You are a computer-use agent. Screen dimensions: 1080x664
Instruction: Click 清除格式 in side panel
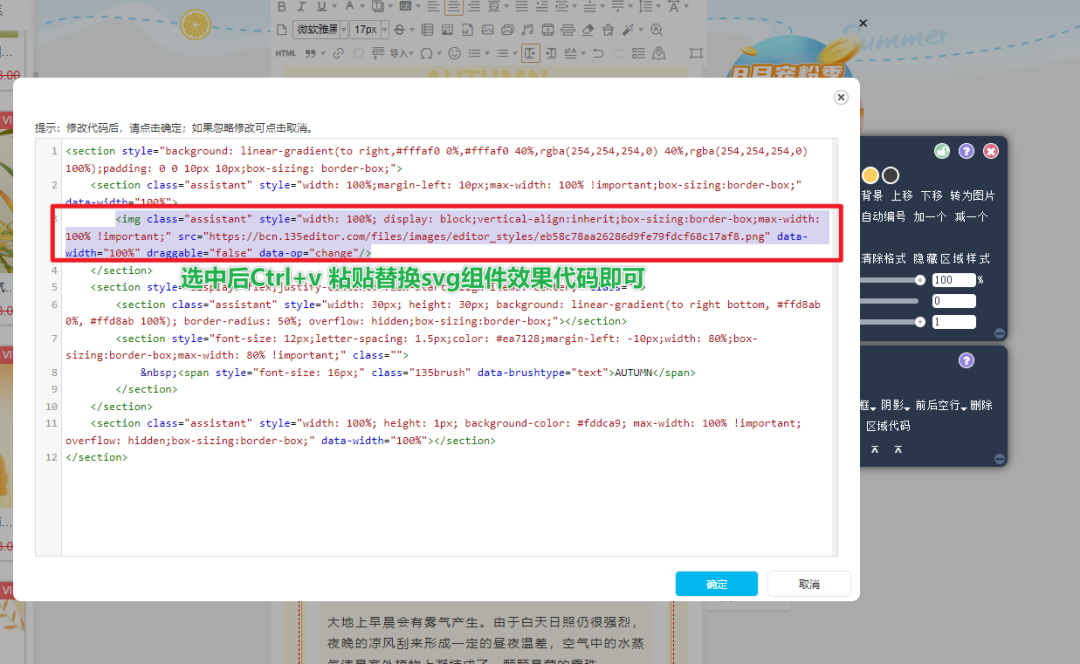[884, 258]
